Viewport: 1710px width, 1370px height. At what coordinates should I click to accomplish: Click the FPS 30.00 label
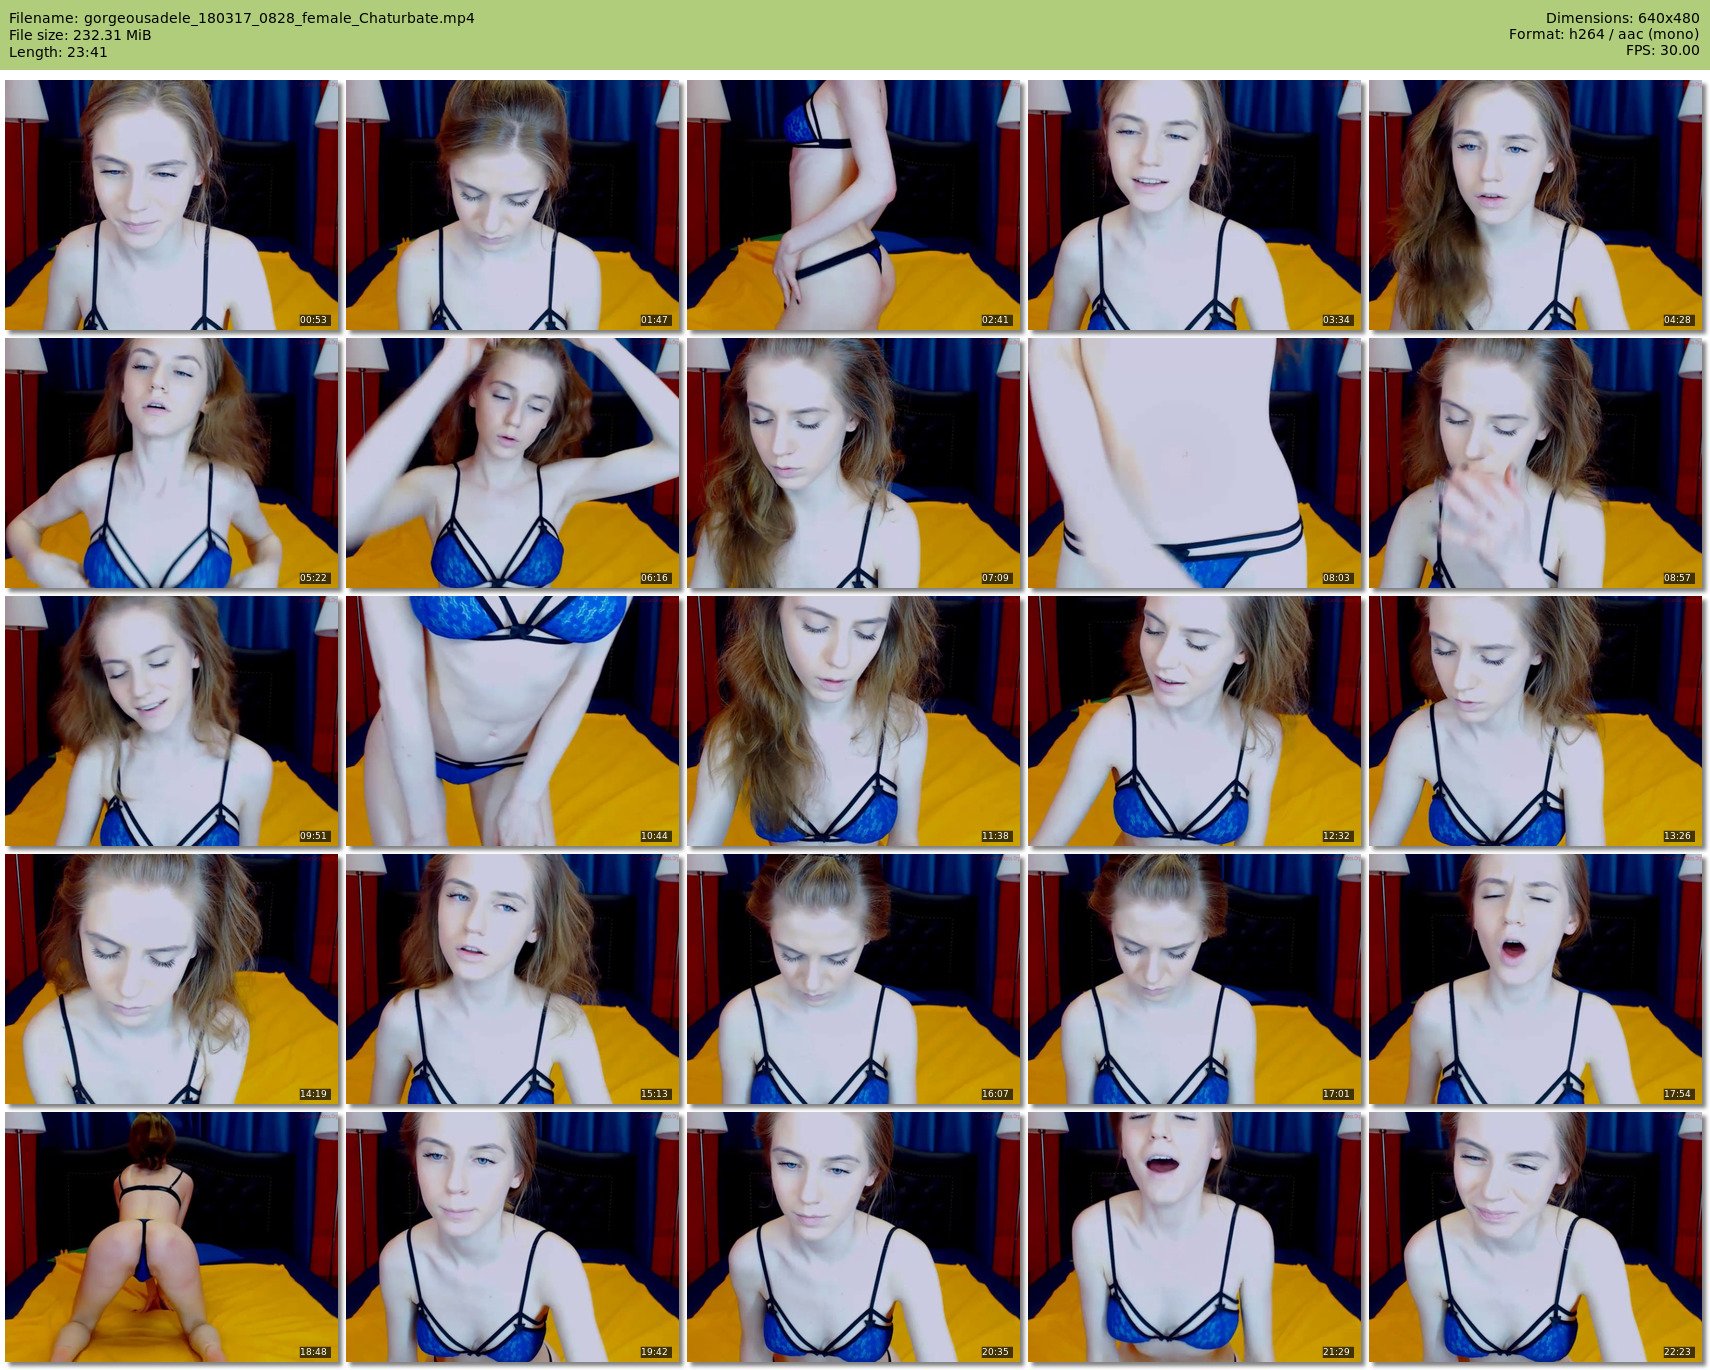tap(1662, 50)
